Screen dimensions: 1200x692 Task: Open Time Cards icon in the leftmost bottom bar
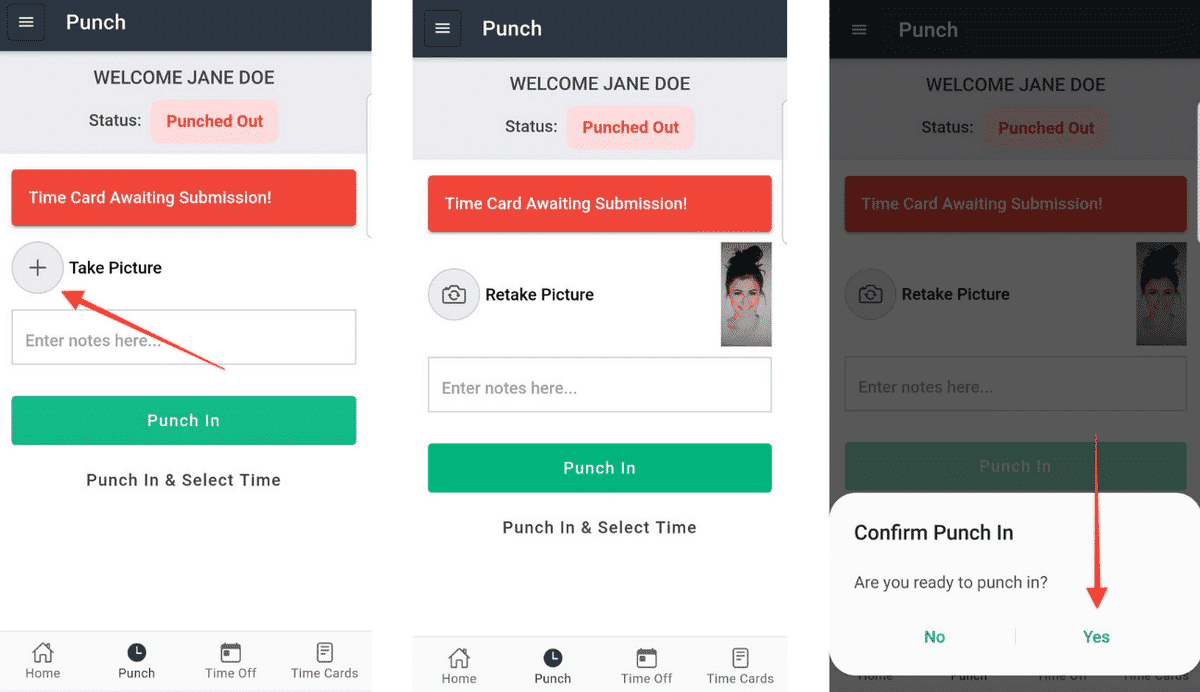[x=324, y=660]
